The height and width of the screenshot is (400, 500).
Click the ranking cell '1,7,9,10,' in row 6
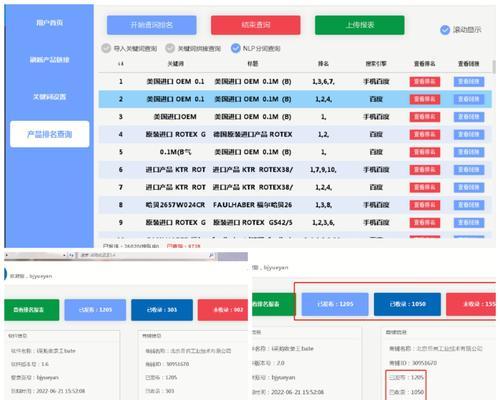[x=323, y=170]
